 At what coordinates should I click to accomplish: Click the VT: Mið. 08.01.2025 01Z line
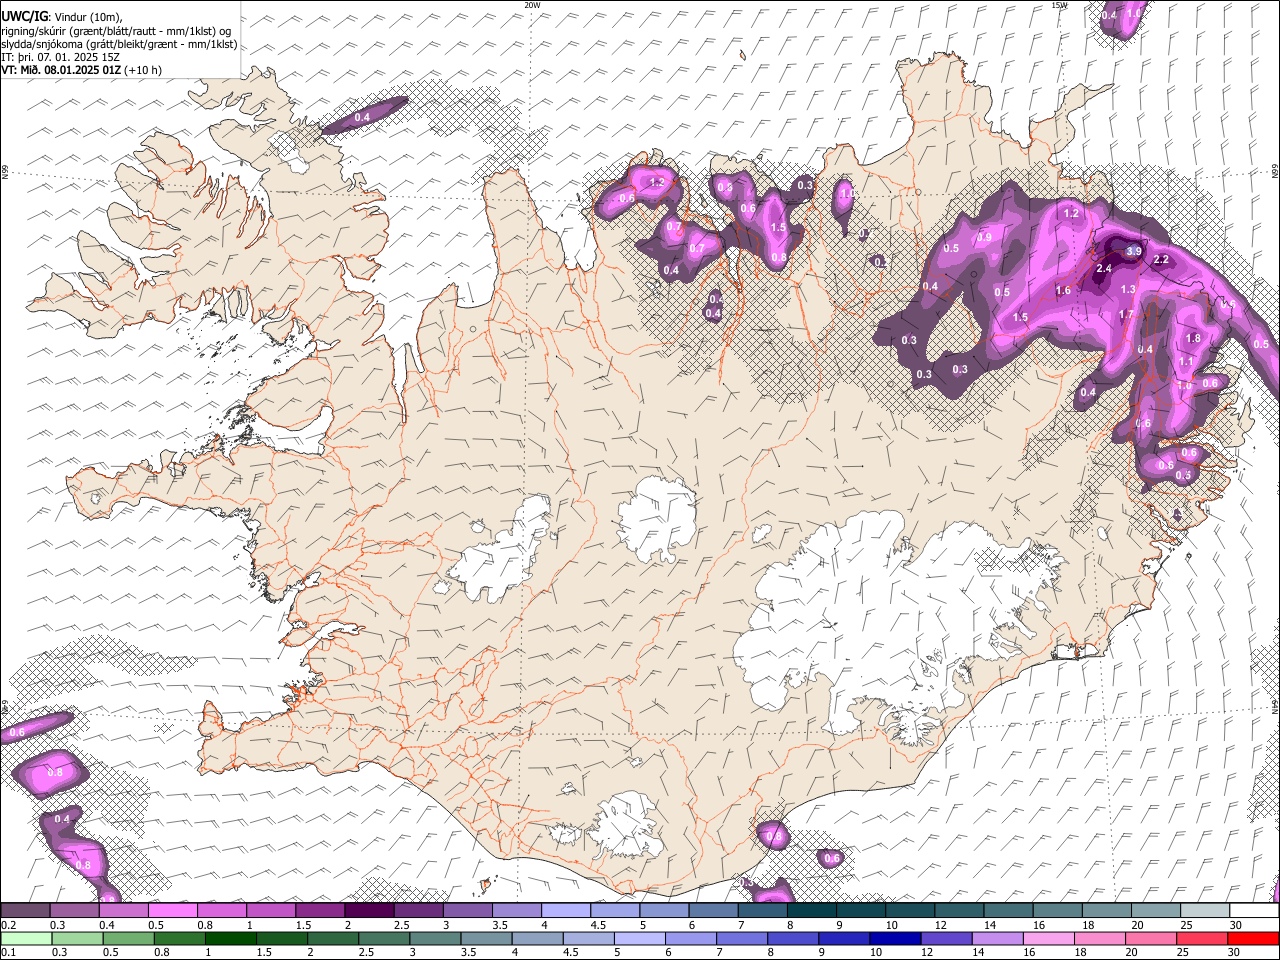(x=61, y=70)
